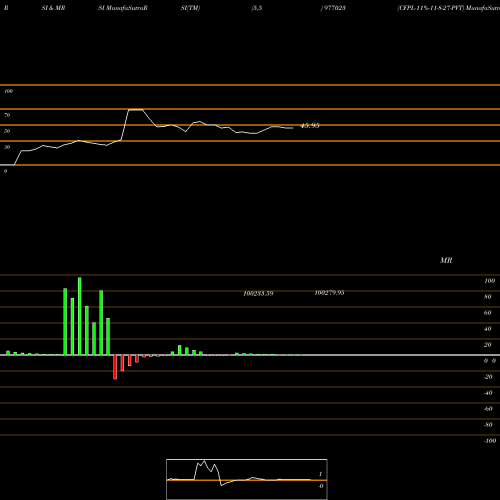Click the SI & MR header label

(x=53, y=8)
